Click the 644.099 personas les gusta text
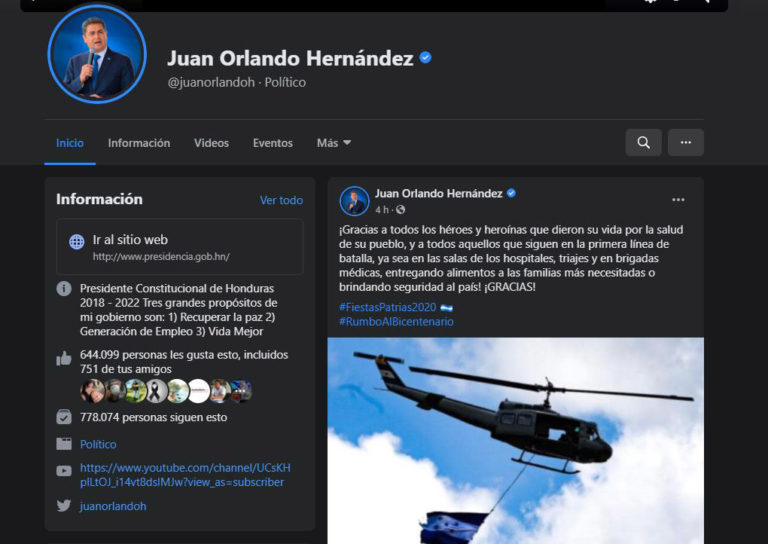This screenshot has width=768, height=544. tap(184, 362)
